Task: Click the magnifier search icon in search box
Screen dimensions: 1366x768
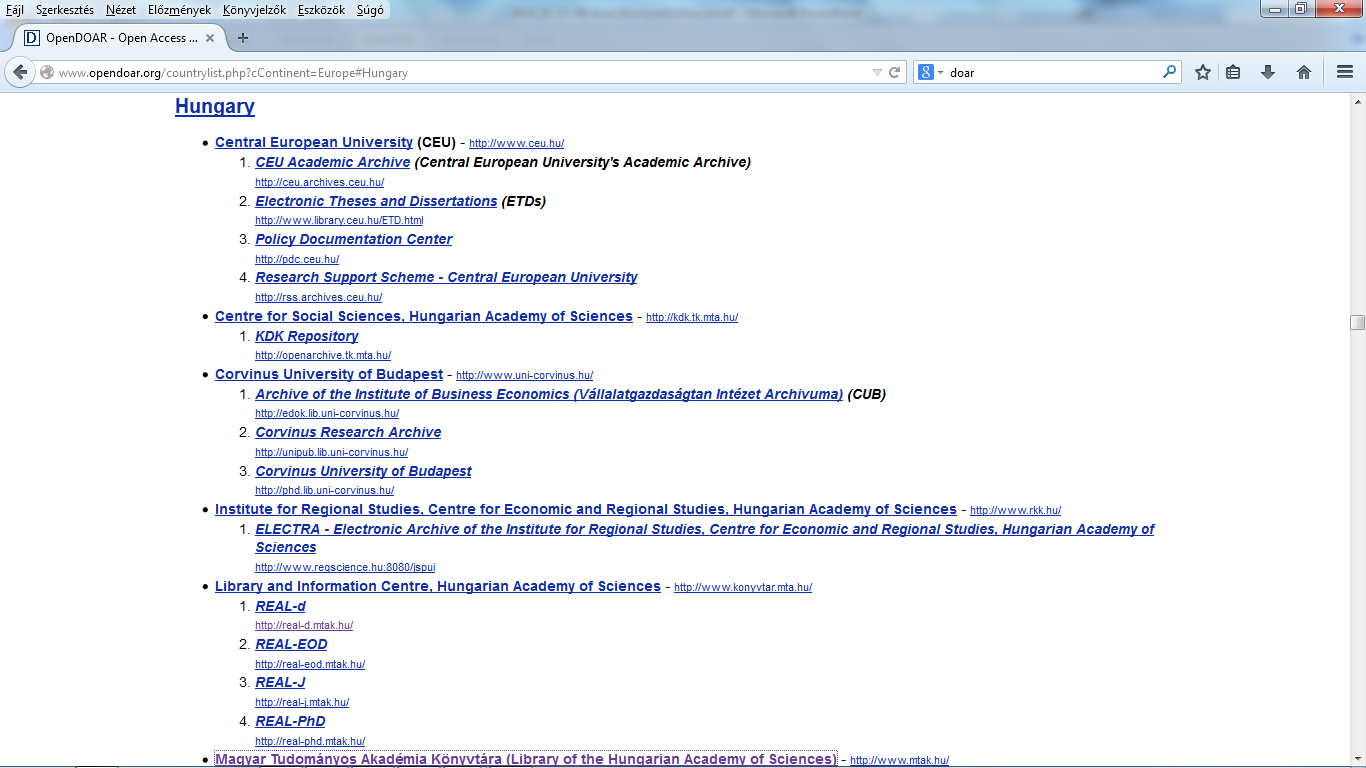Action: (x=1169, y=72)
